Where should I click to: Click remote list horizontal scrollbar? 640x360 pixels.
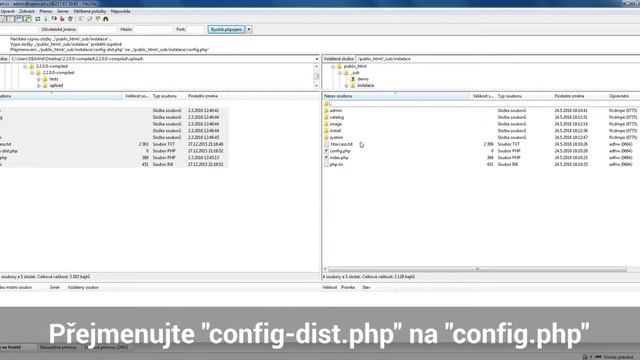pos(477,269)
